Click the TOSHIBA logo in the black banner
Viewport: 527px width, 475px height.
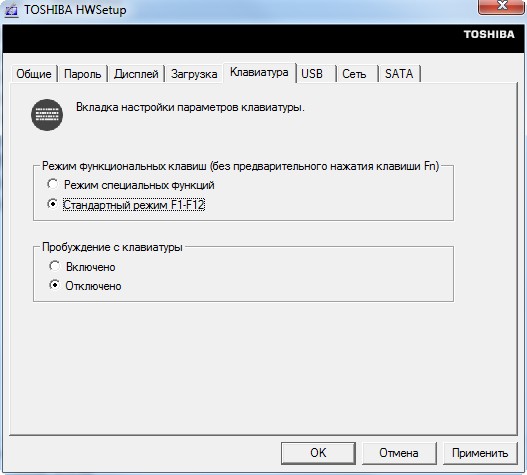coord(489,34)
